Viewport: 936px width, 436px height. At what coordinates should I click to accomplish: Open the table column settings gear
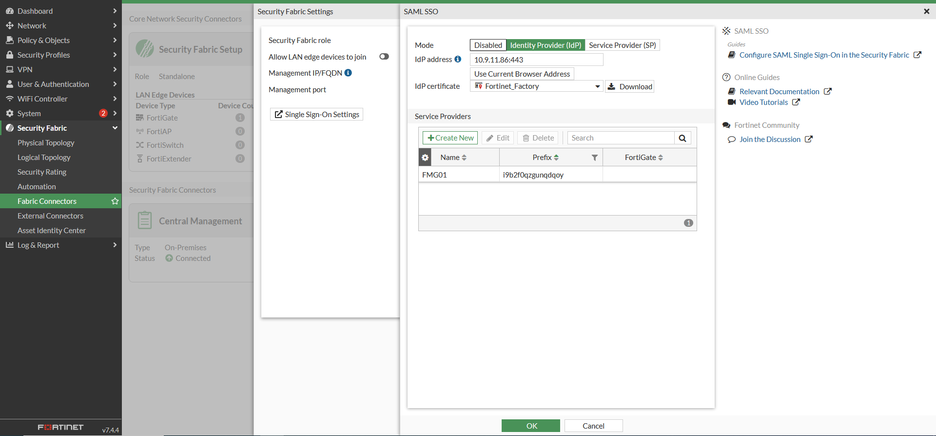tap(425, 158)
